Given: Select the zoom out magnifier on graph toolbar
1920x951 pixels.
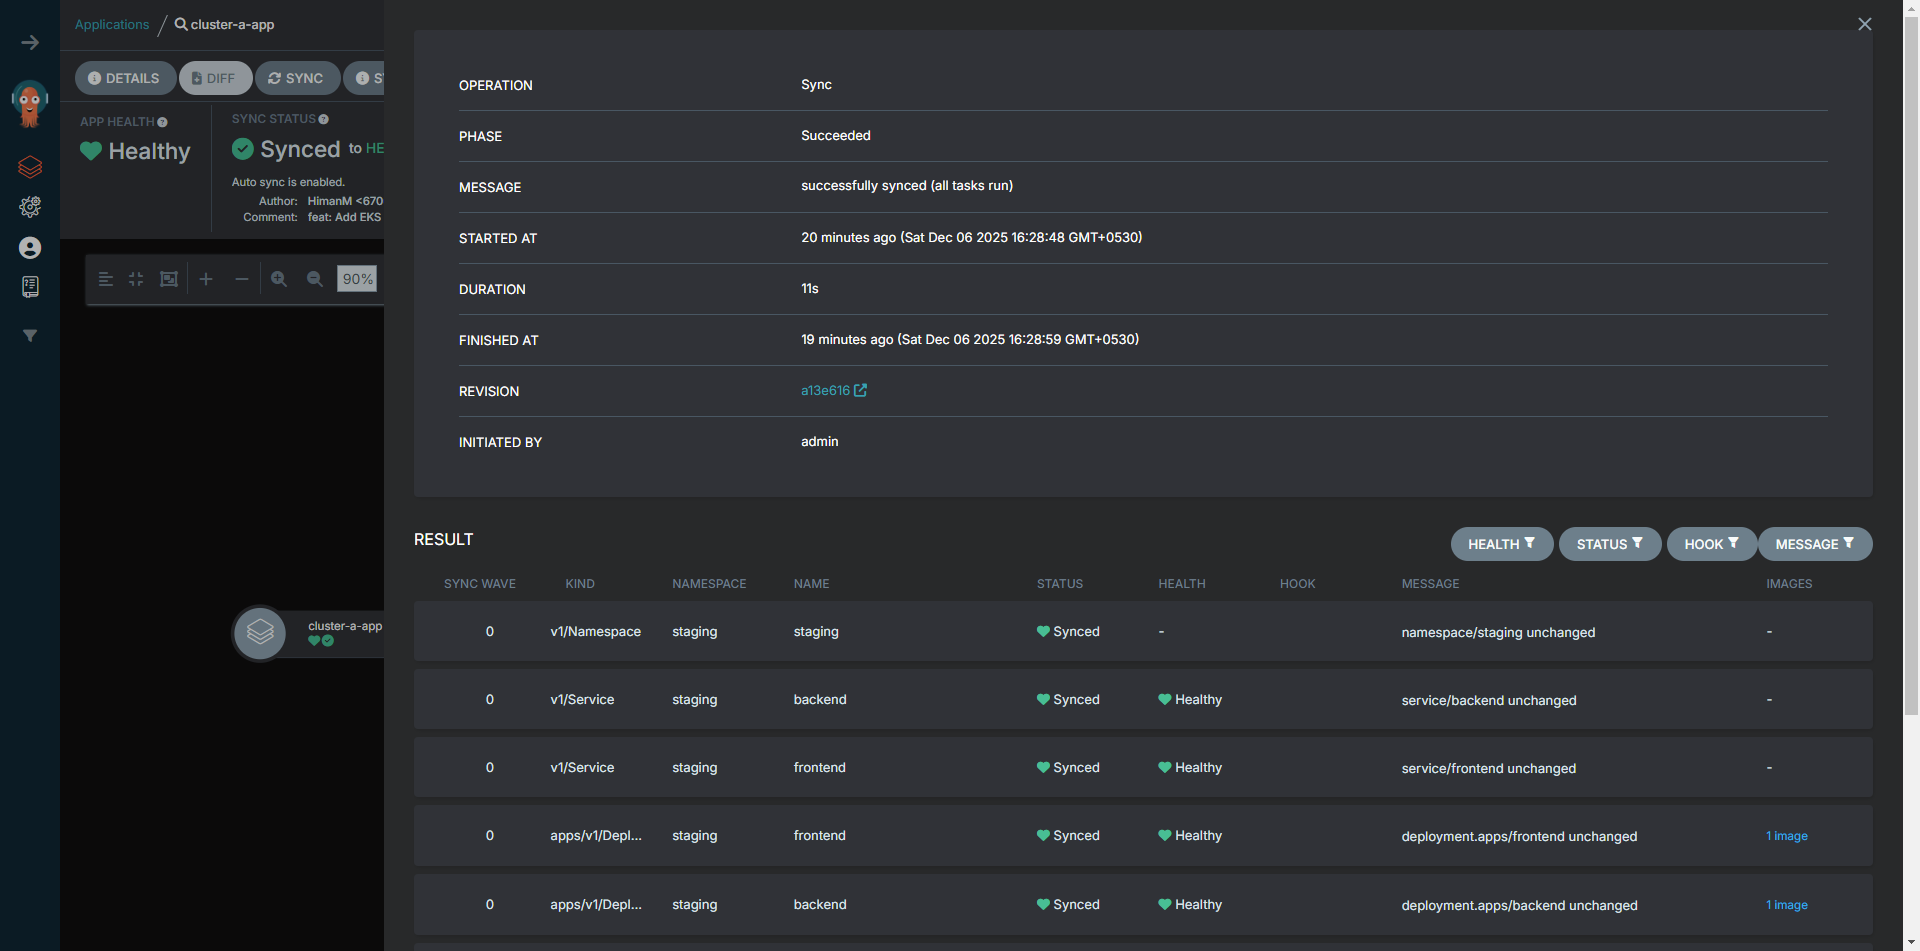Looking at the screenshot, I should (315, 279).
